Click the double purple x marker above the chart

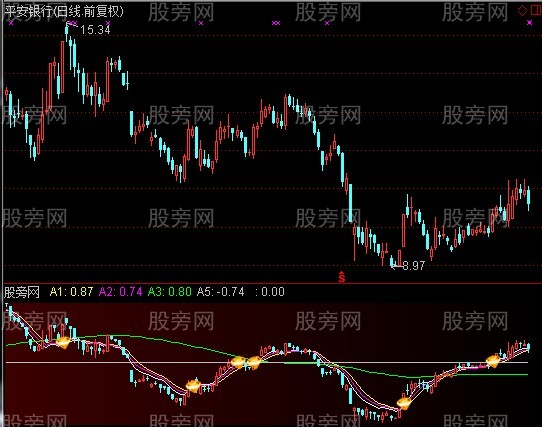[275, 23]
